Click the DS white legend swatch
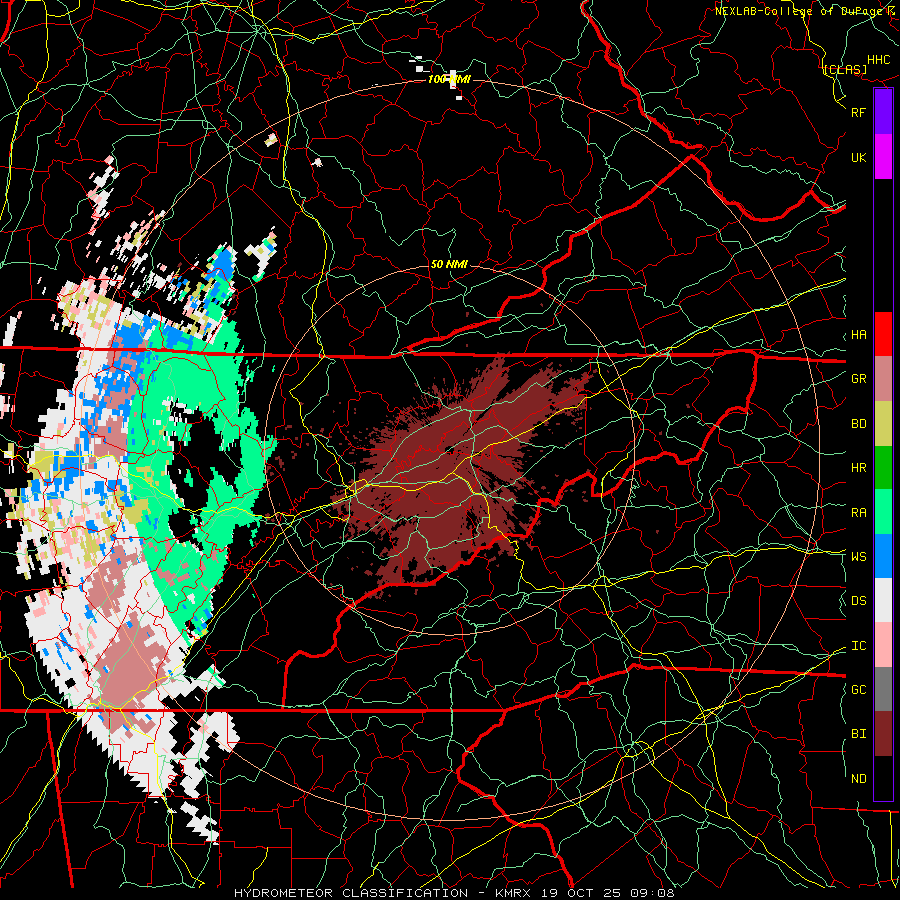900x900 pixels. 883,600
